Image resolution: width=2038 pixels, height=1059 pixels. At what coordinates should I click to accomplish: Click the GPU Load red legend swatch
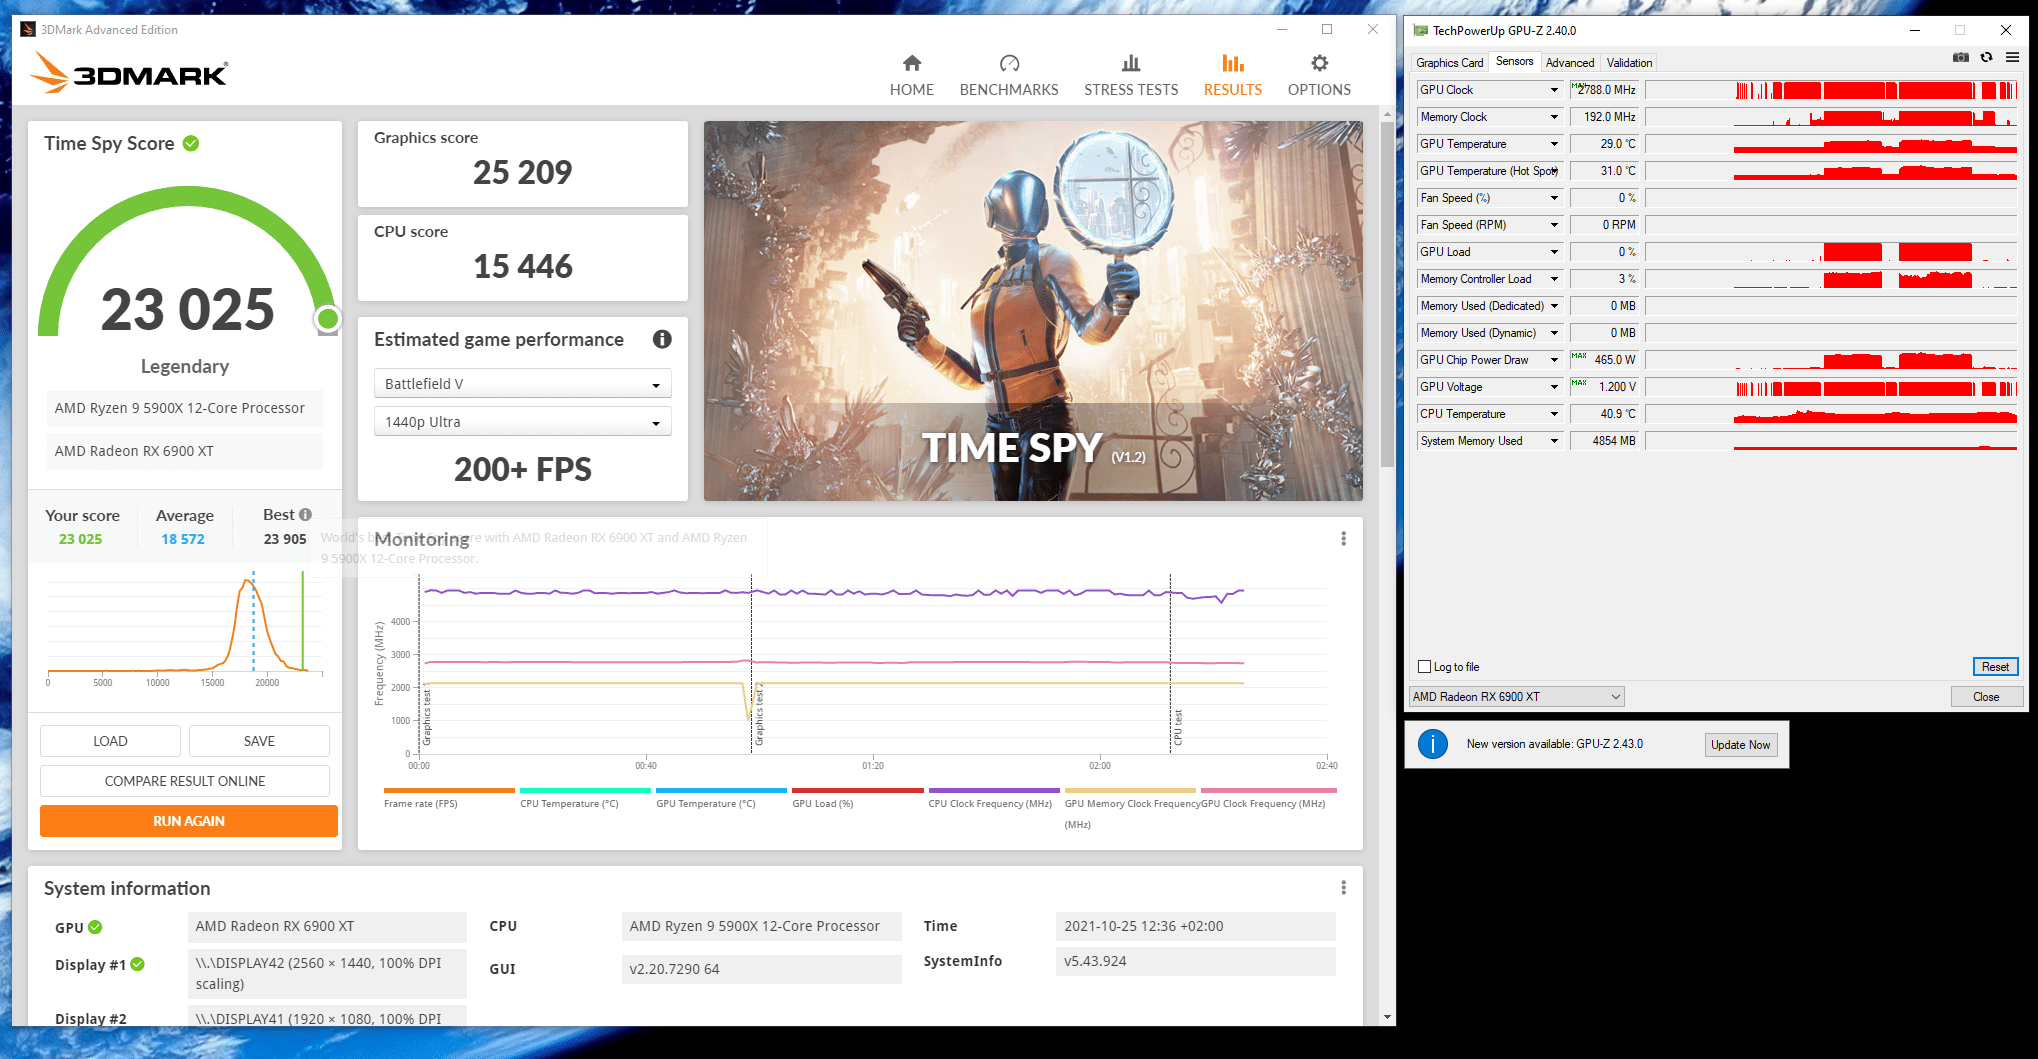tap(858, 790)
